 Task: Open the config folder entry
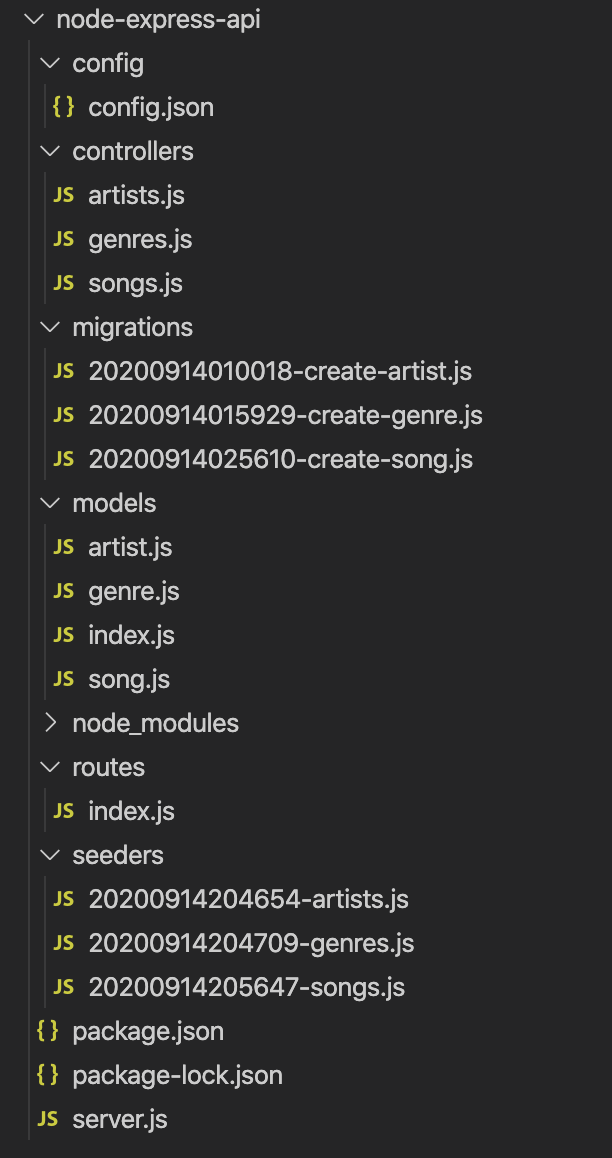[108, 63]
